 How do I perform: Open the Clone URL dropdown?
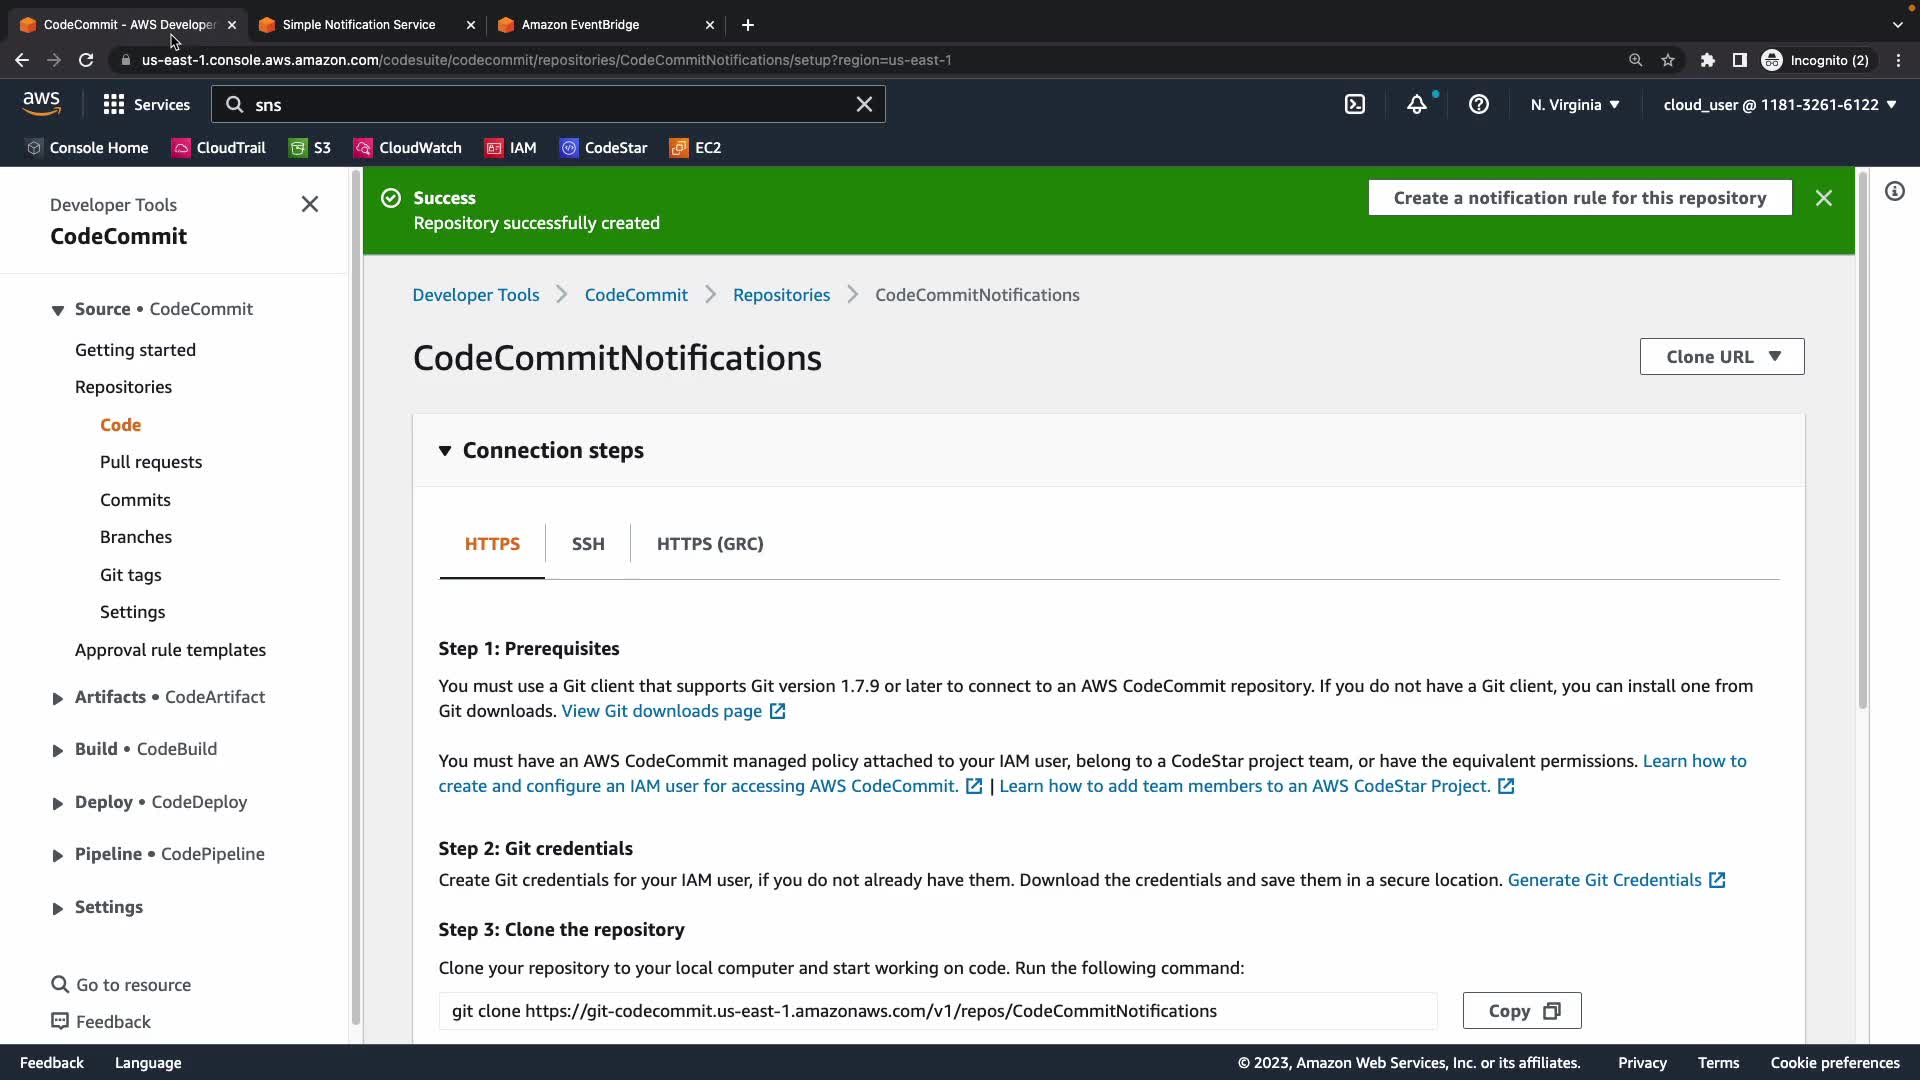(1722, 357)
